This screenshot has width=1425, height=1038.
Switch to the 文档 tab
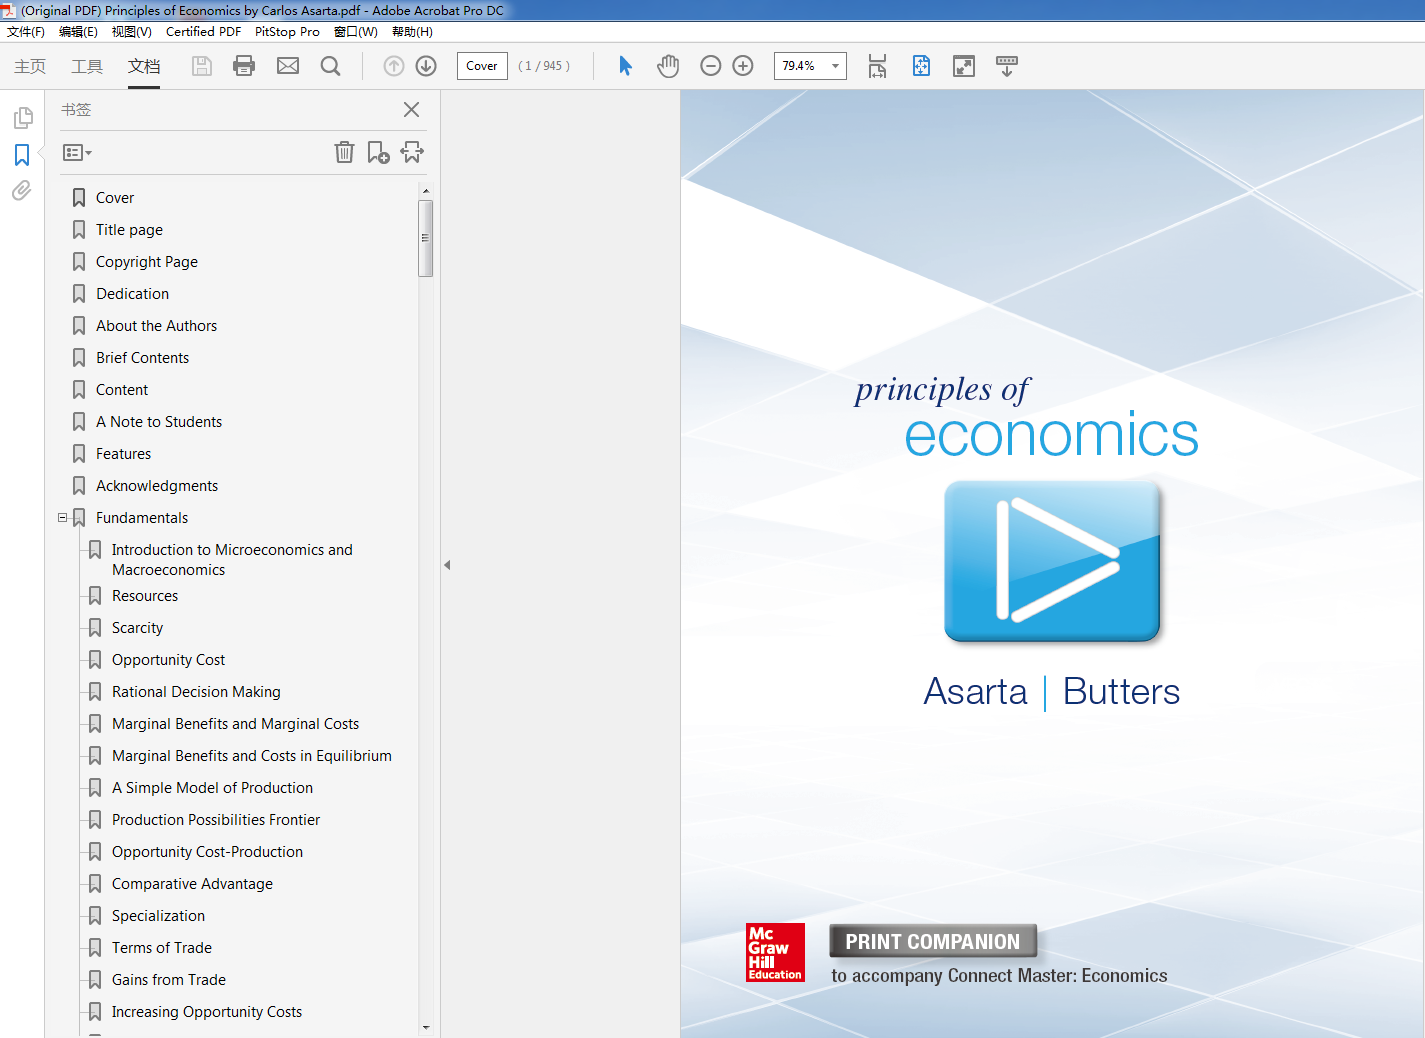(x=144, y=66)
